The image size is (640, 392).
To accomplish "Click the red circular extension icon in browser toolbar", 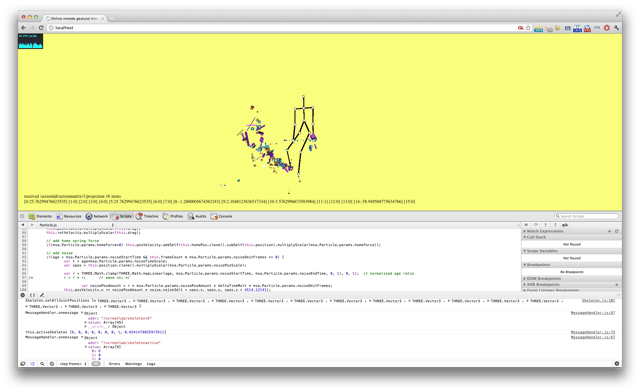I will [607, 28].
